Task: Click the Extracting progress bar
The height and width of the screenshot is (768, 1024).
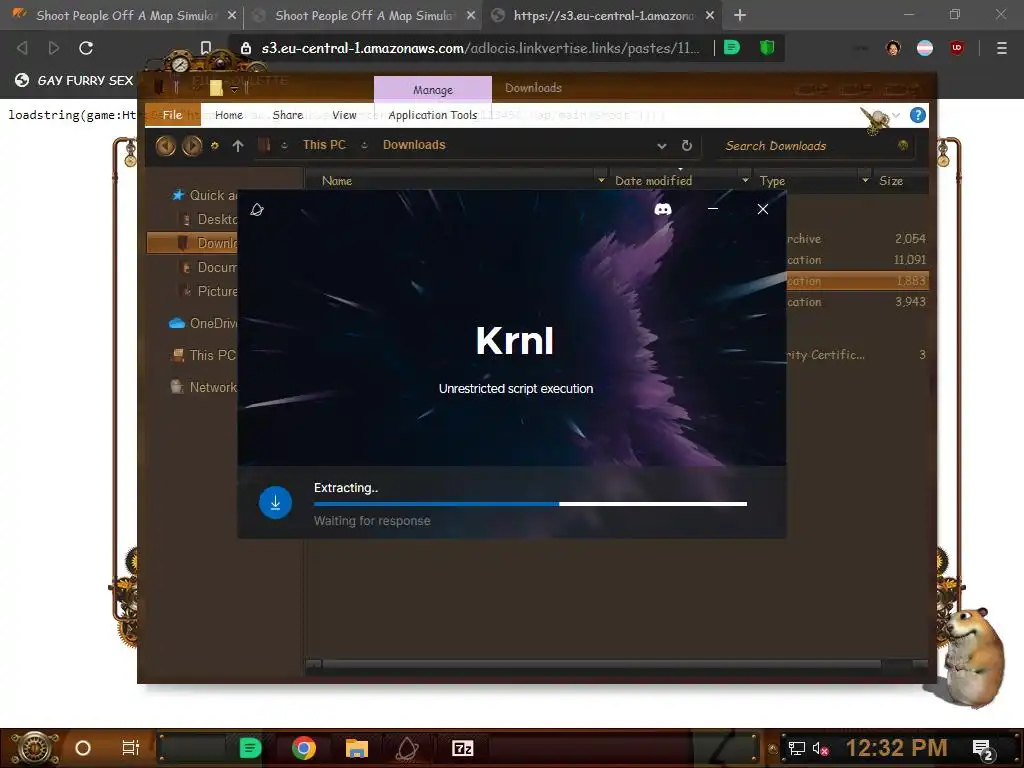Action: pos(530,504)
